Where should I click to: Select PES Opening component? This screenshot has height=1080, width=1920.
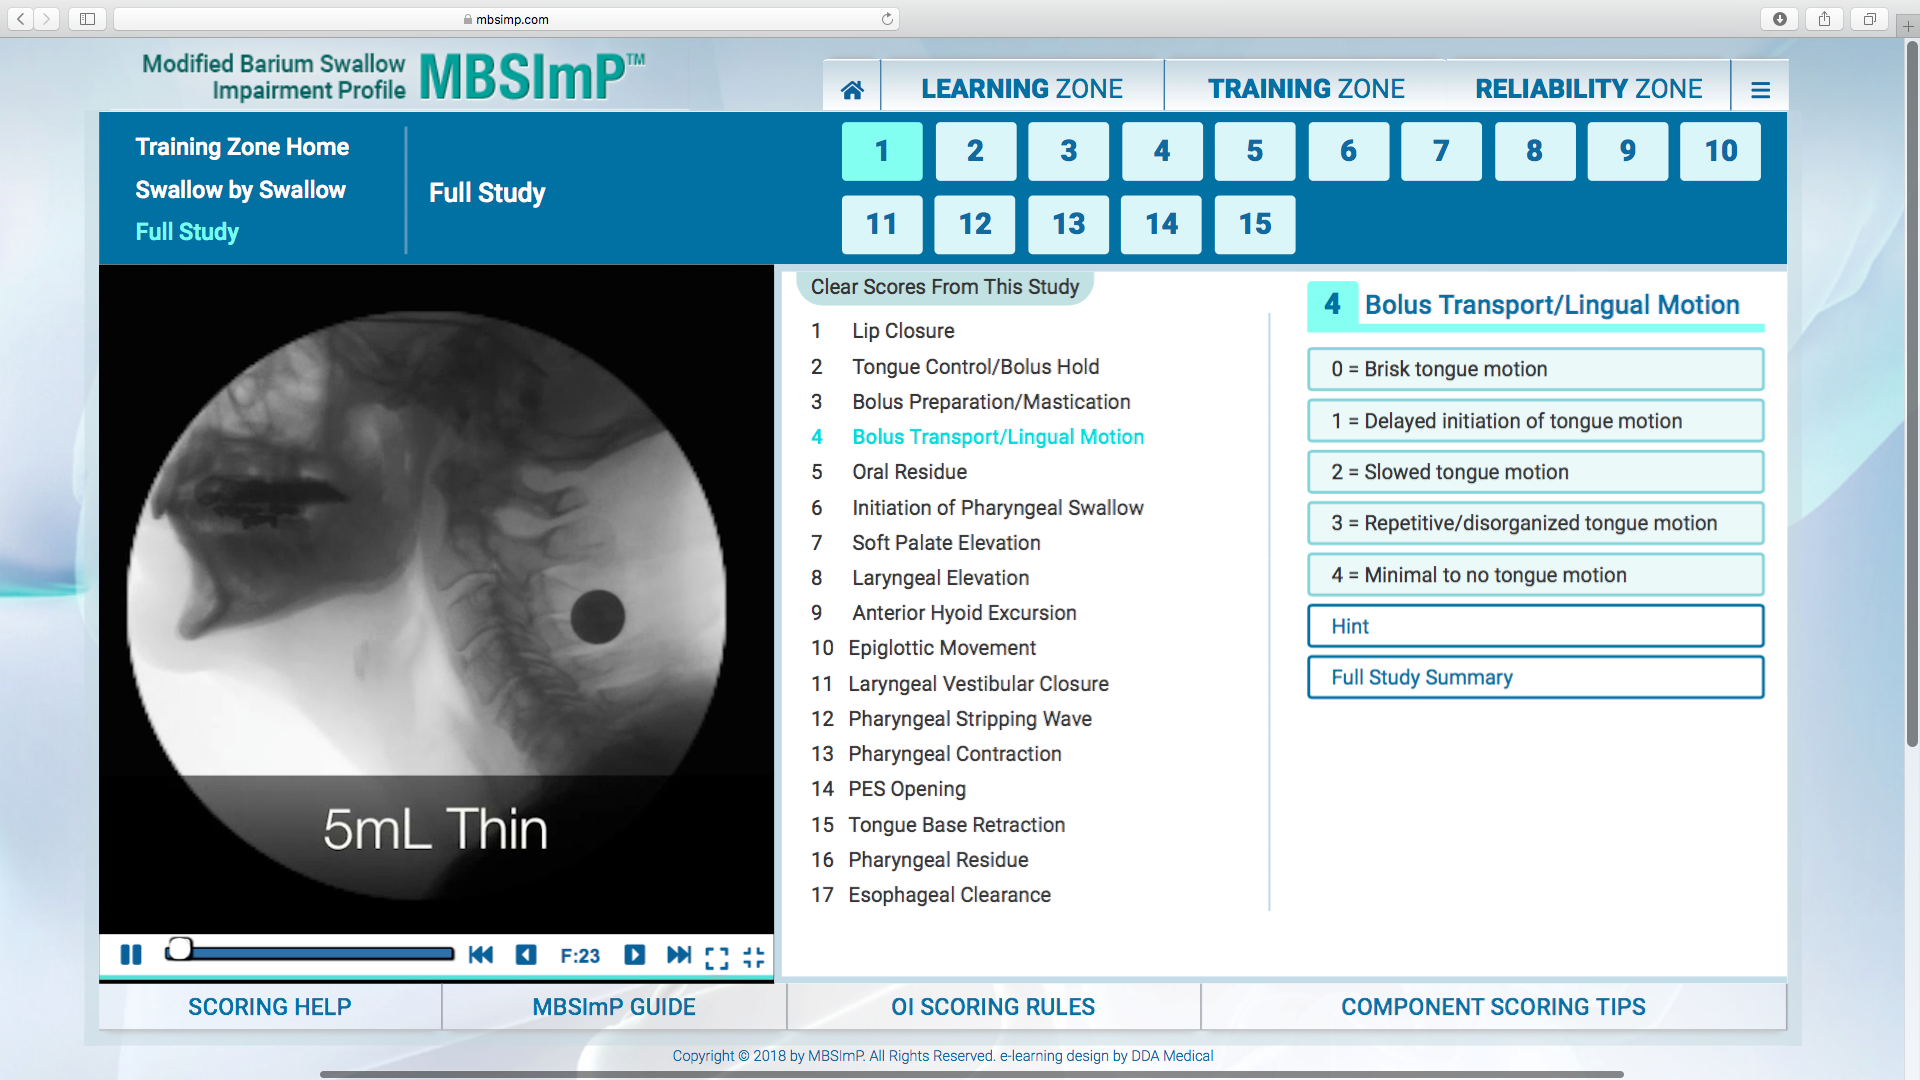[x=907, y=789]
